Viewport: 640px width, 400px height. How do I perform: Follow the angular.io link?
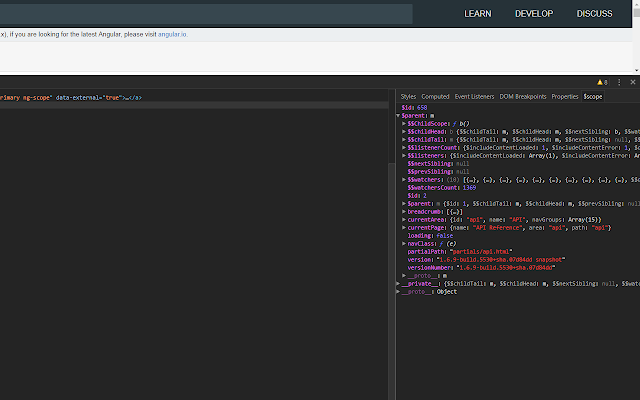[171, 34]
